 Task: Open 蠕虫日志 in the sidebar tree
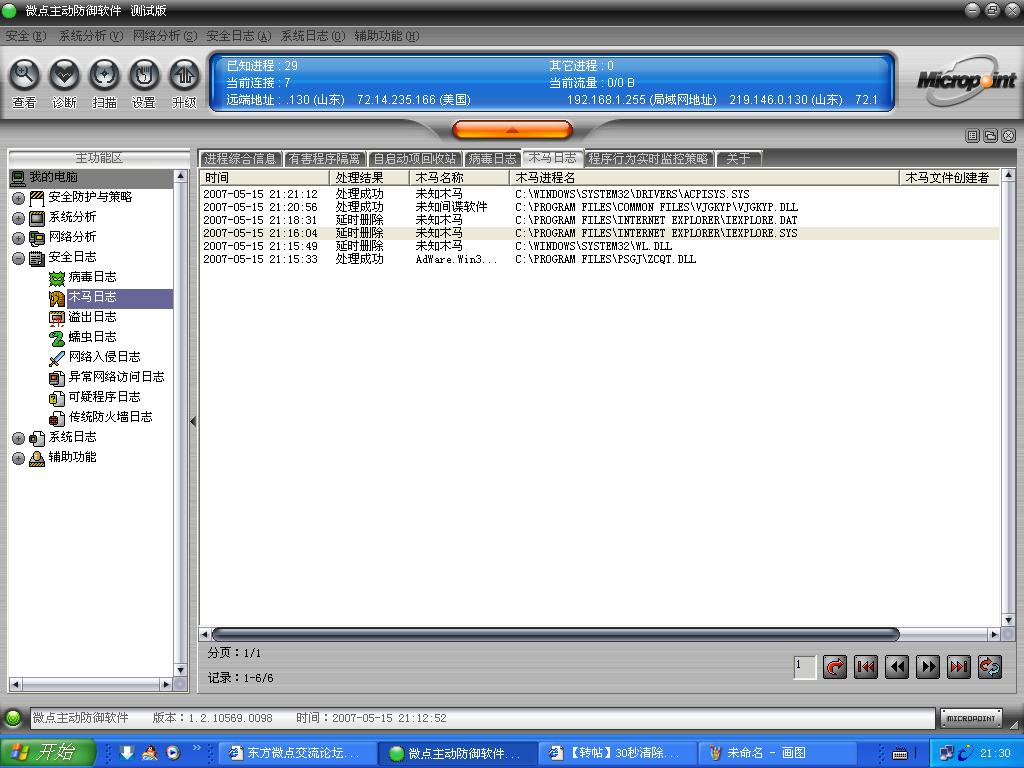92,337
